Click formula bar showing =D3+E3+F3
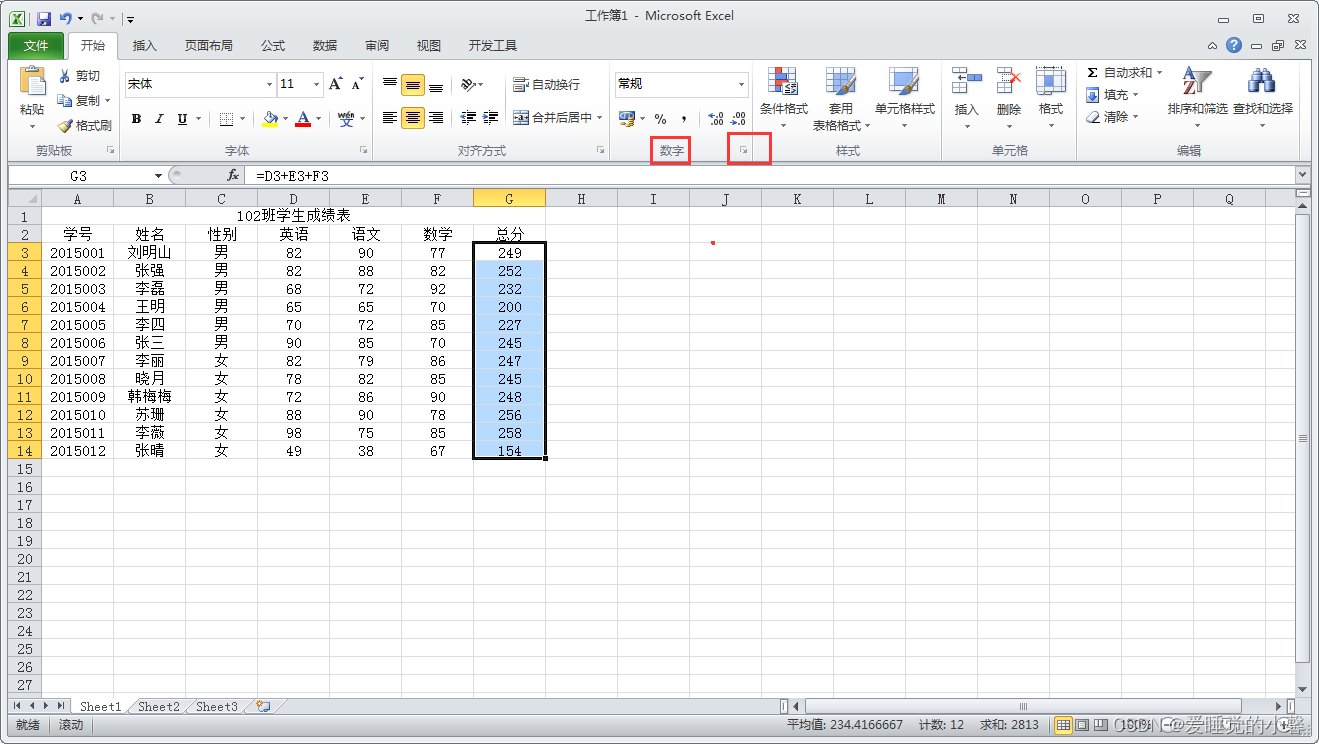This screenshot has width=1319, height=744. 772,176
